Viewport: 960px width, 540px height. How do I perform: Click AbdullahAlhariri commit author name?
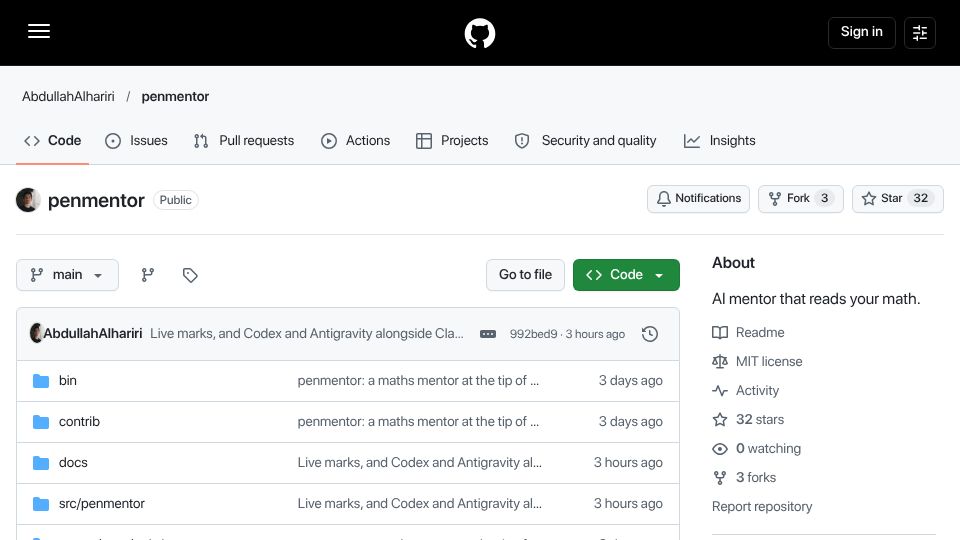[x=92, y=334]
